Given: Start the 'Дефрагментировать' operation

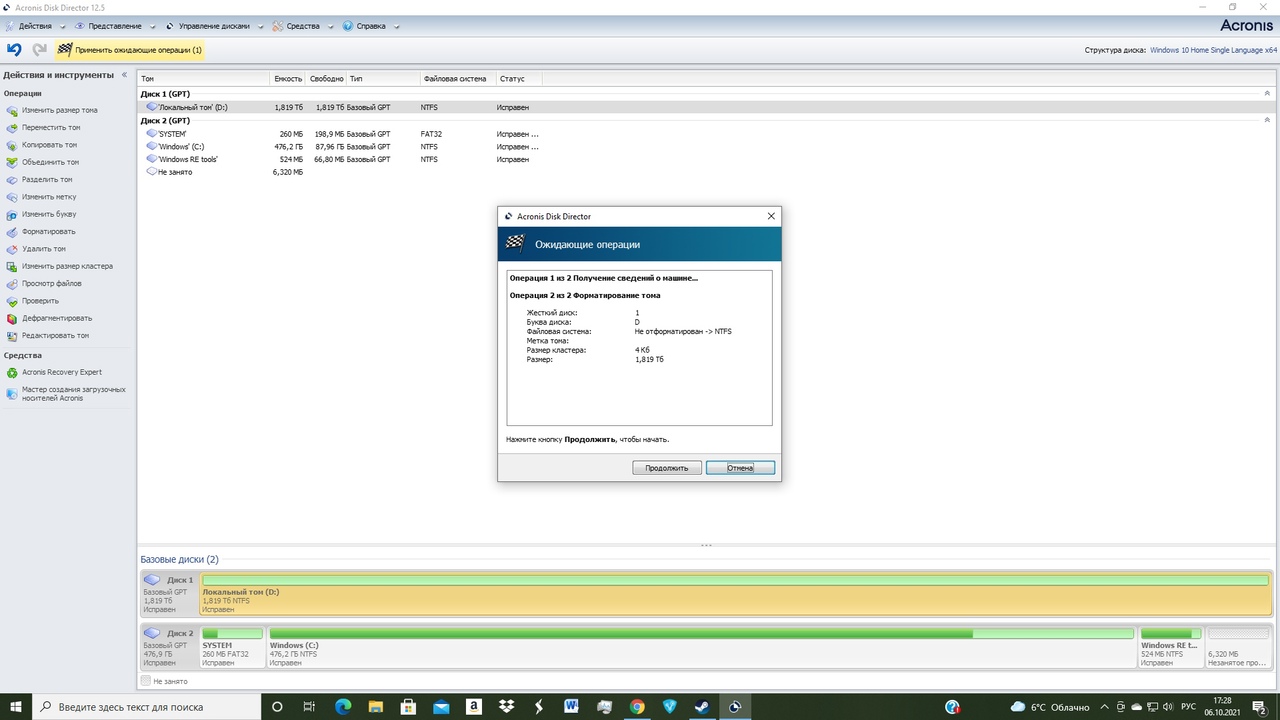Looking at the screenshot, I should 57,318.
